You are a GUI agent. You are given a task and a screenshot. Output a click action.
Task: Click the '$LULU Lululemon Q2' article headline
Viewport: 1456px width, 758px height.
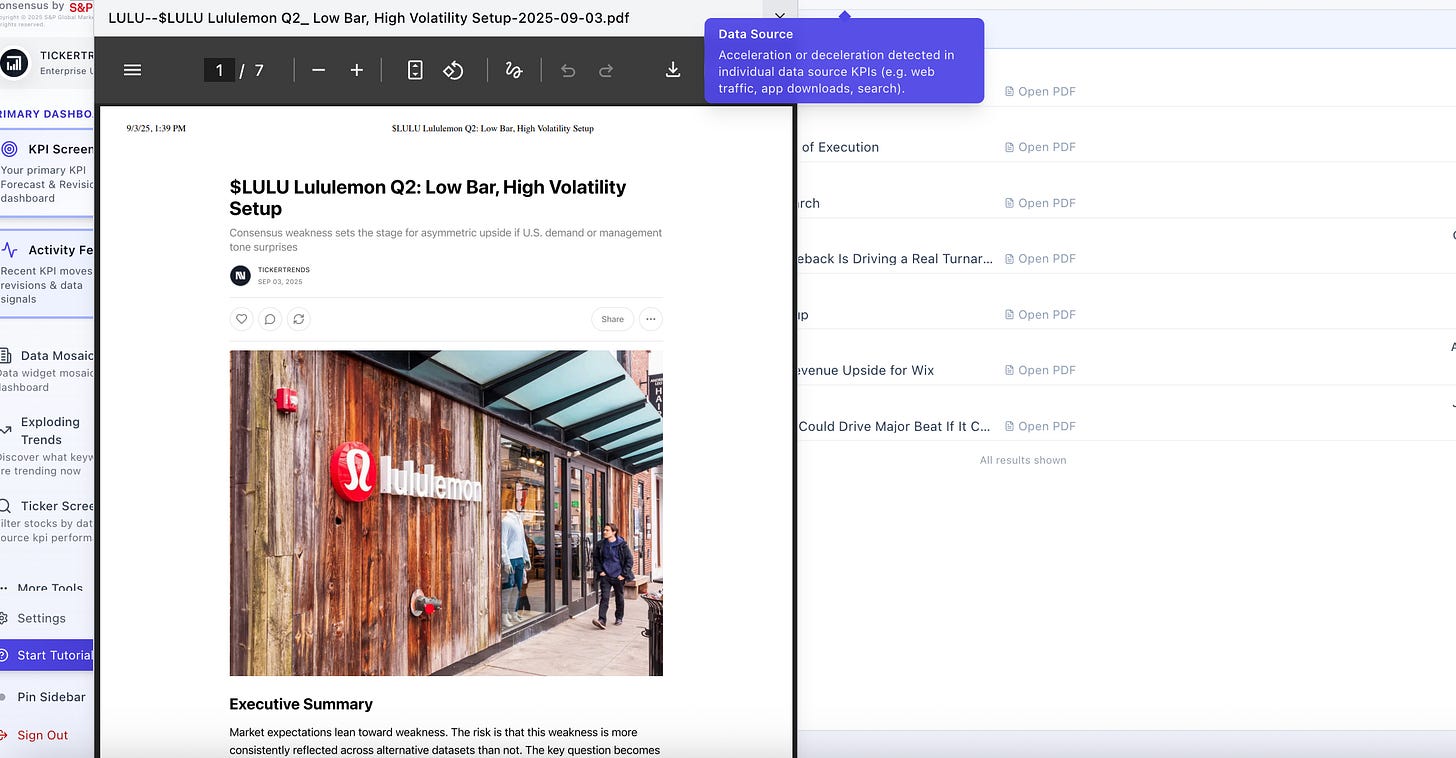coord(428,197)
